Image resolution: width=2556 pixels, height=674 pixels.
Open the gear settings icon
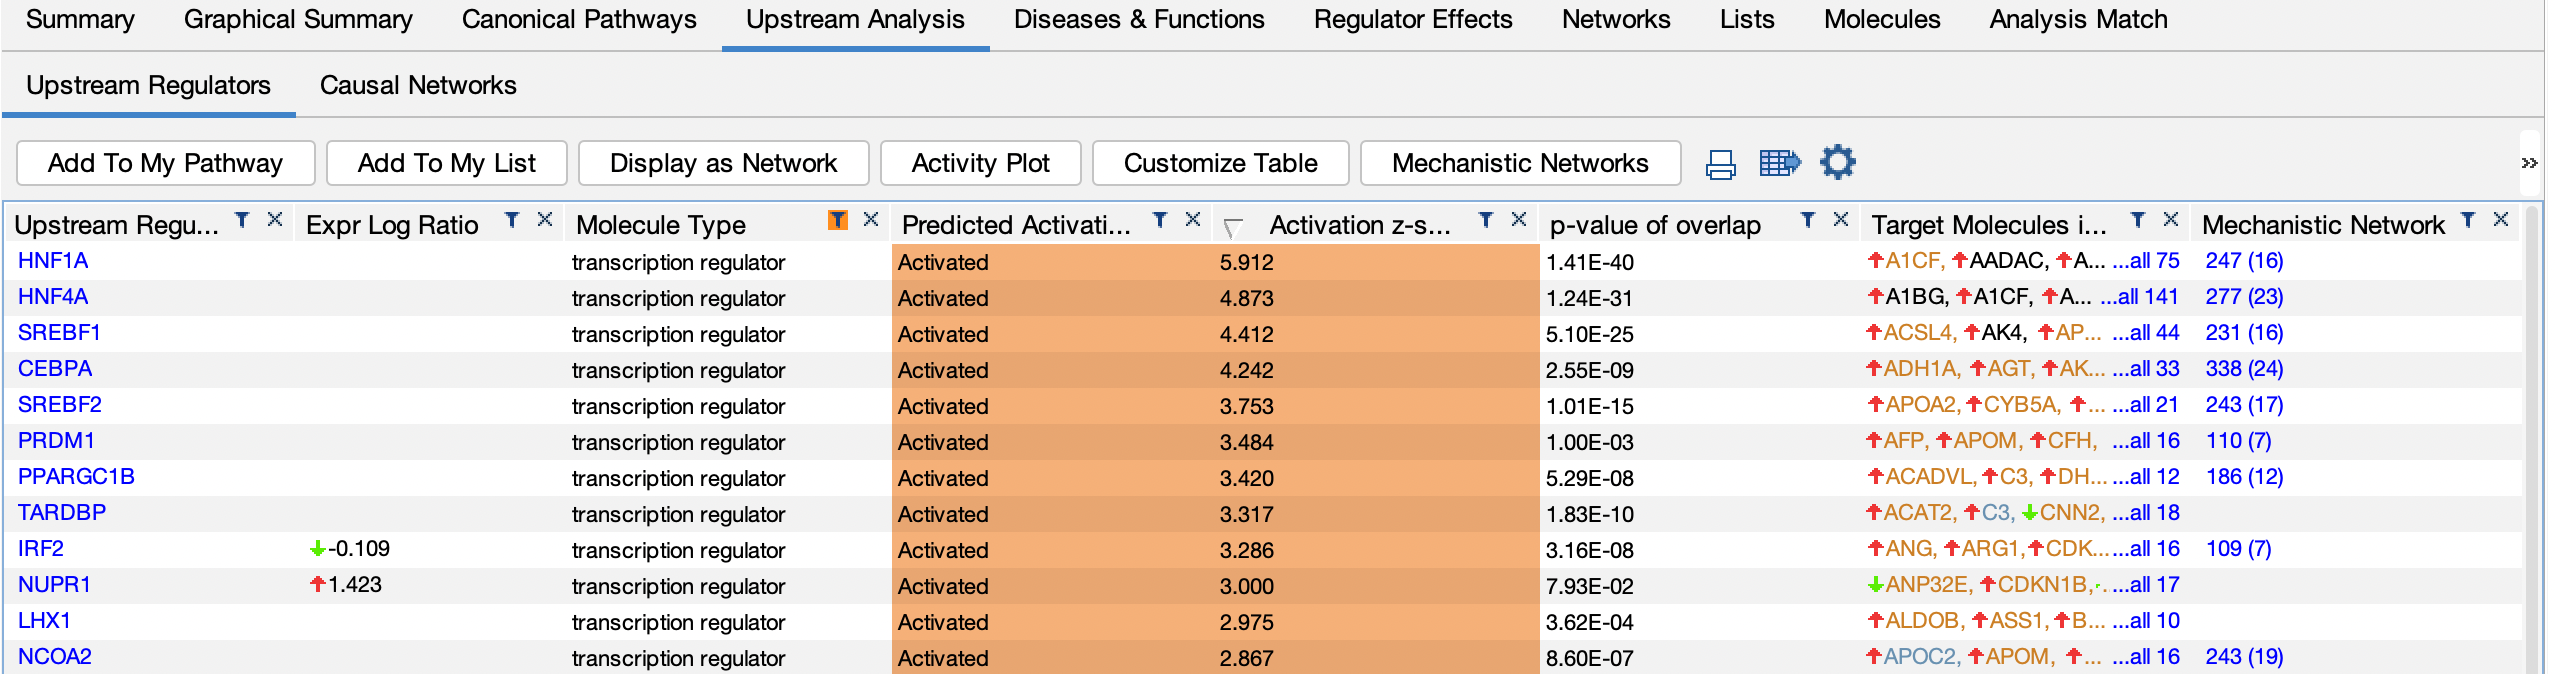click(1837, 162)
